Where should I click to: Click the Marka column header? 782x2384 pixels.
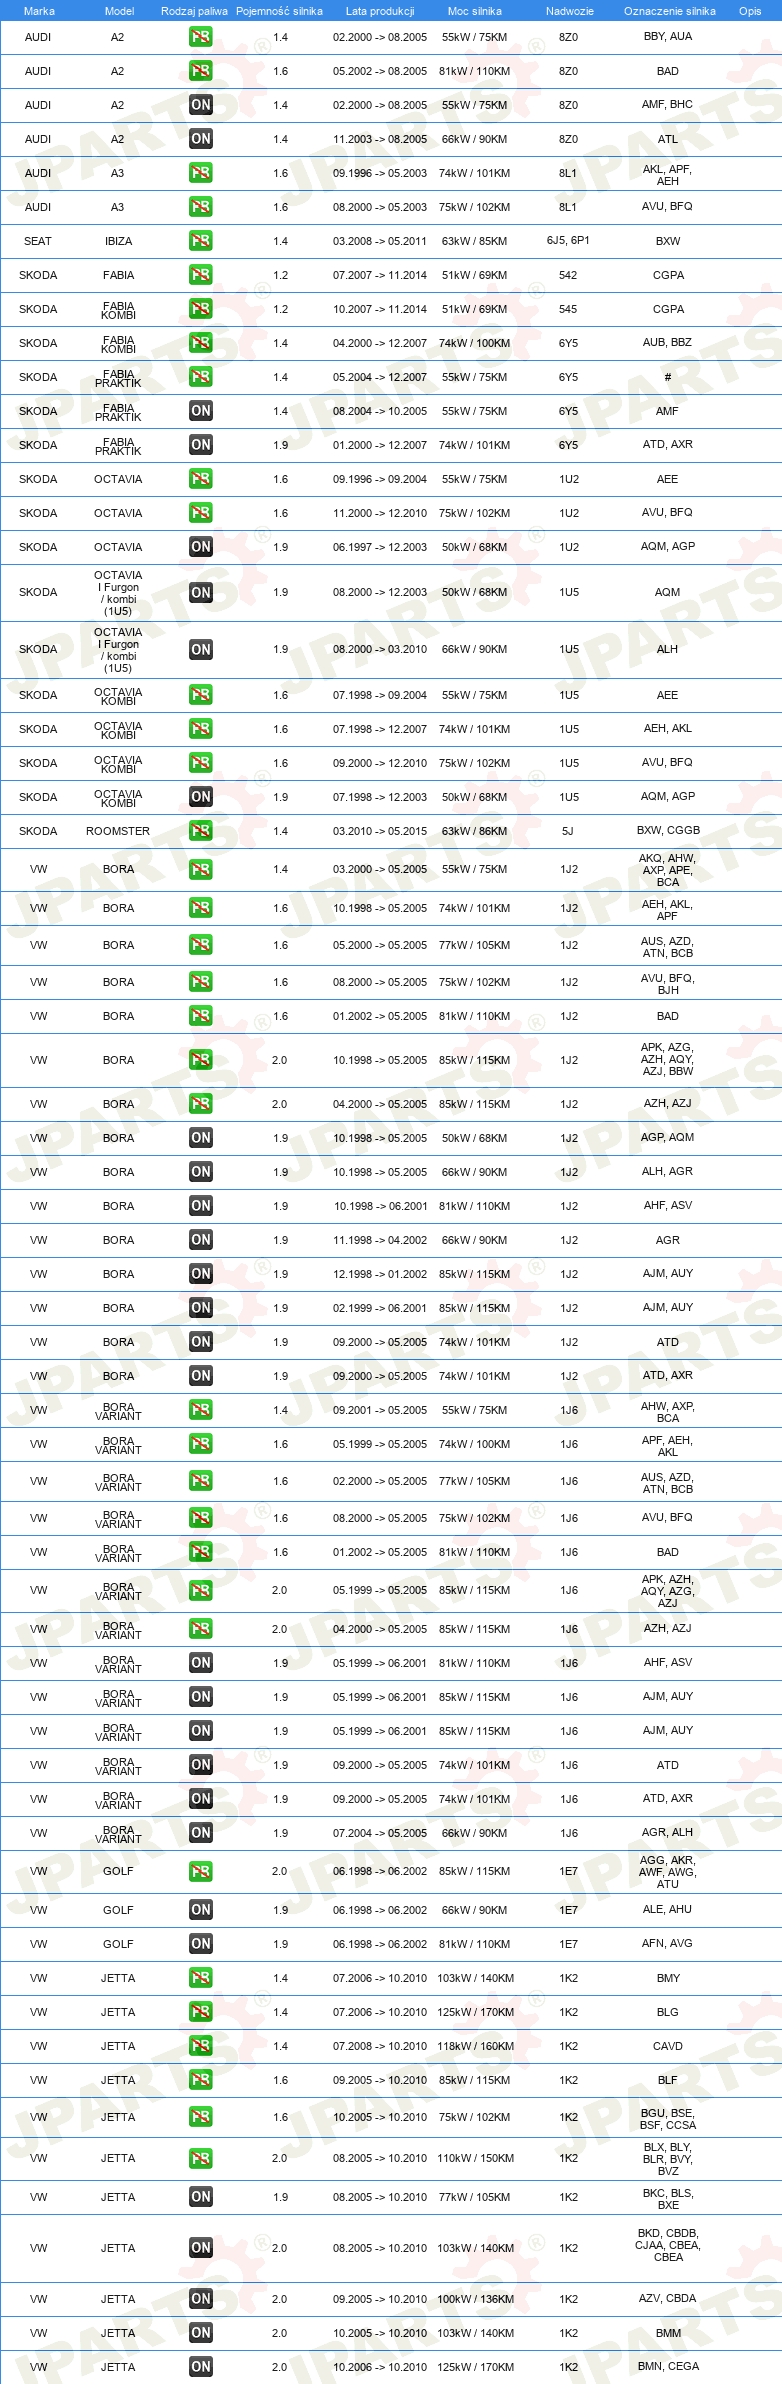click(39, 11)
